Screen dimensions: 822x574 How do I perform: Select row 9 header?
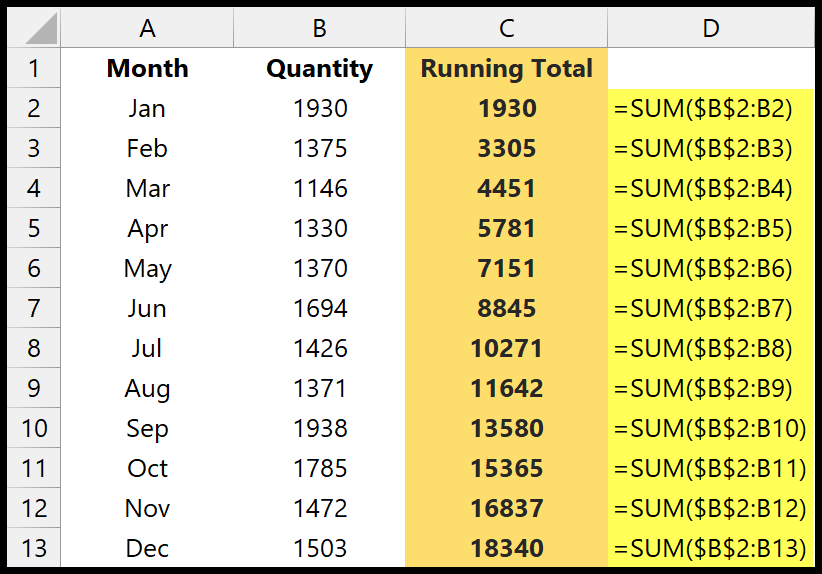pyautogui.click(x=34, y=388)
